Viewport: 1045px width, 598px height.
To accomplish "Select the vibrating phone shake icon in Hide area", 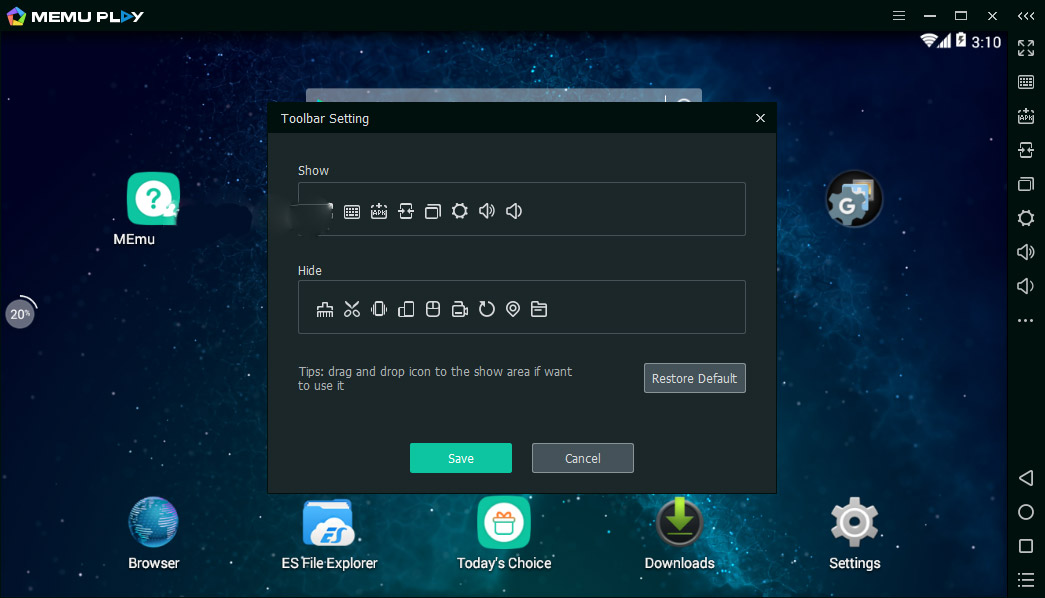I will coord(379,309).
